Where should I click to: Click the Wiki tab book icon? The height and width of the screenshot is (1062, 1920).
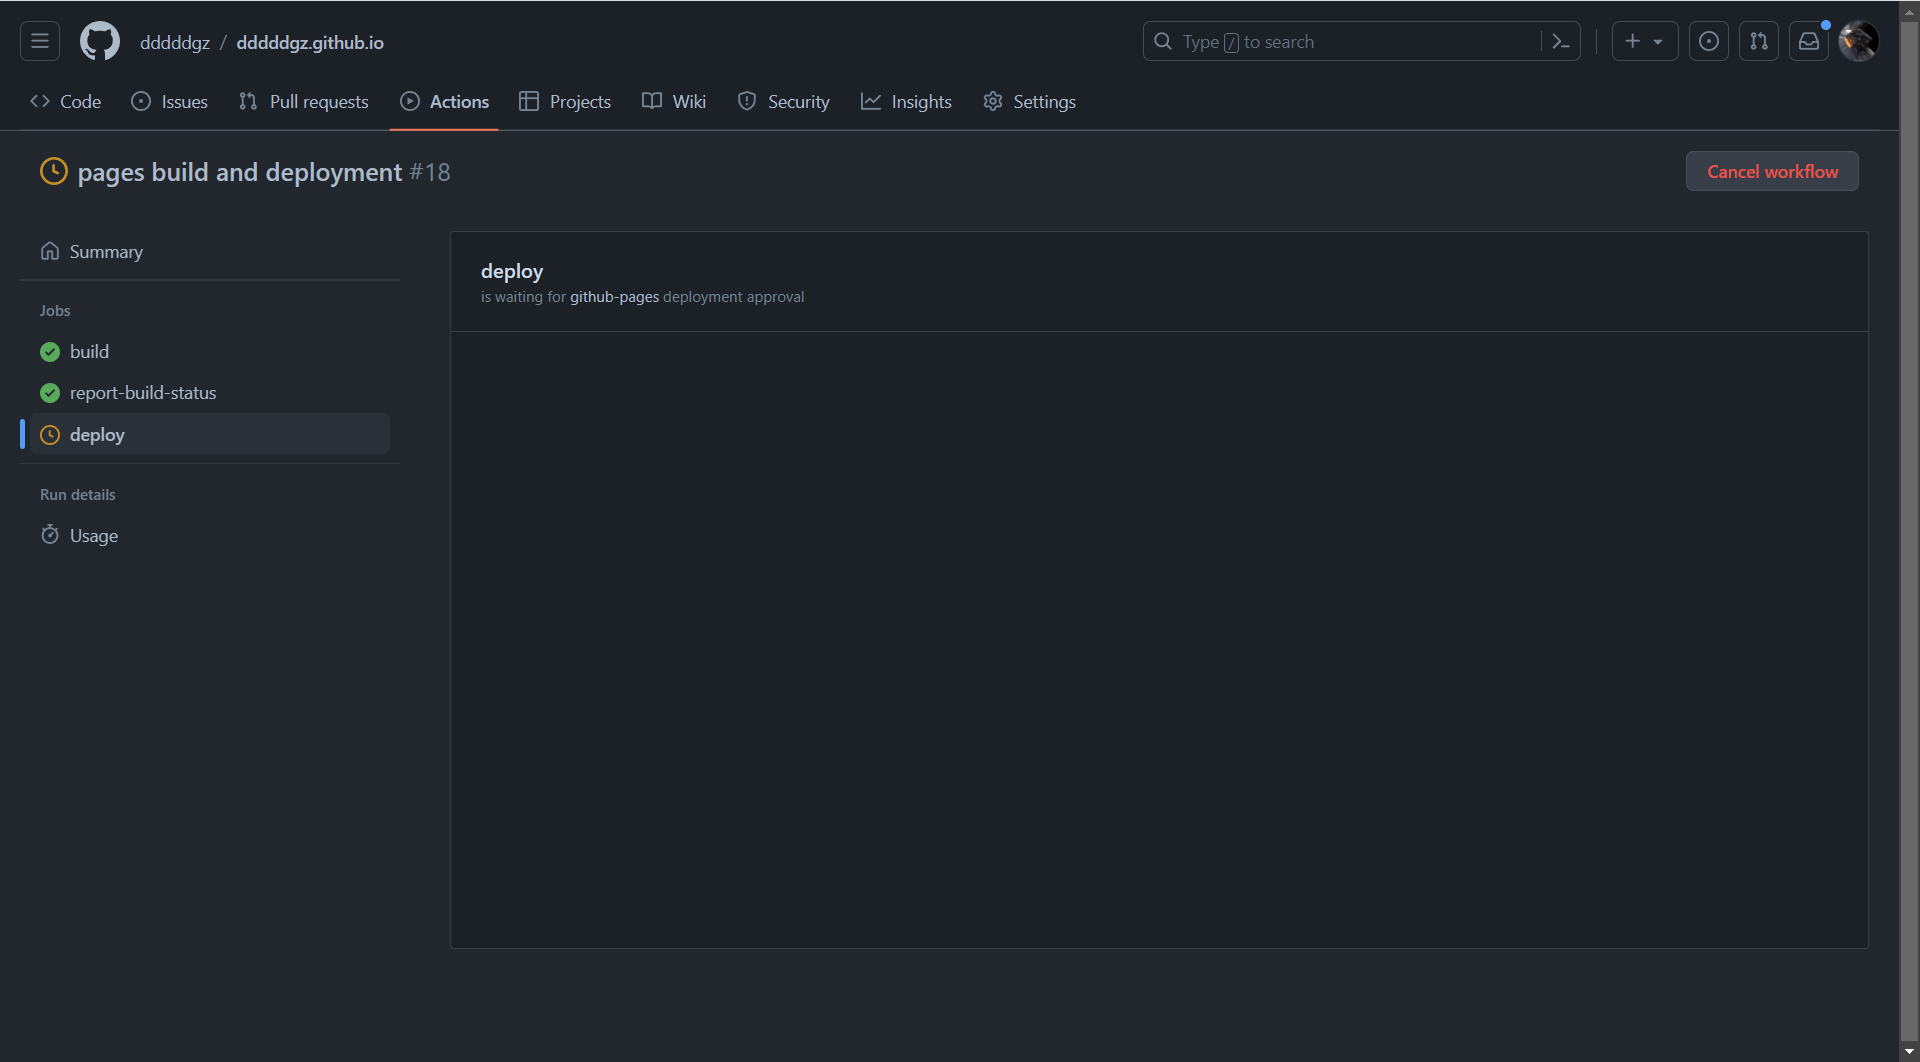pyautogui.click(x=652, y=101)
